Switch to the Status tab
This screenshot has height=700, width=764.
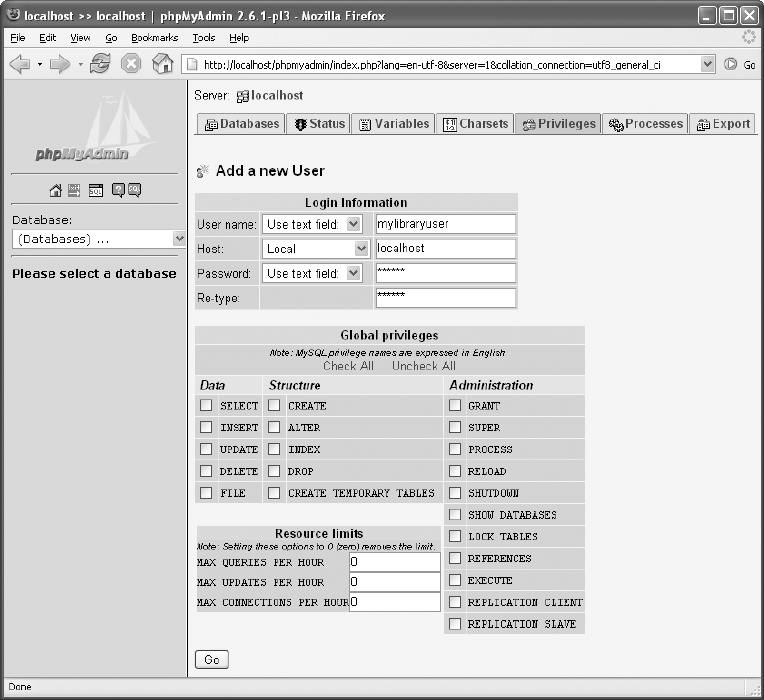(319, 124)
